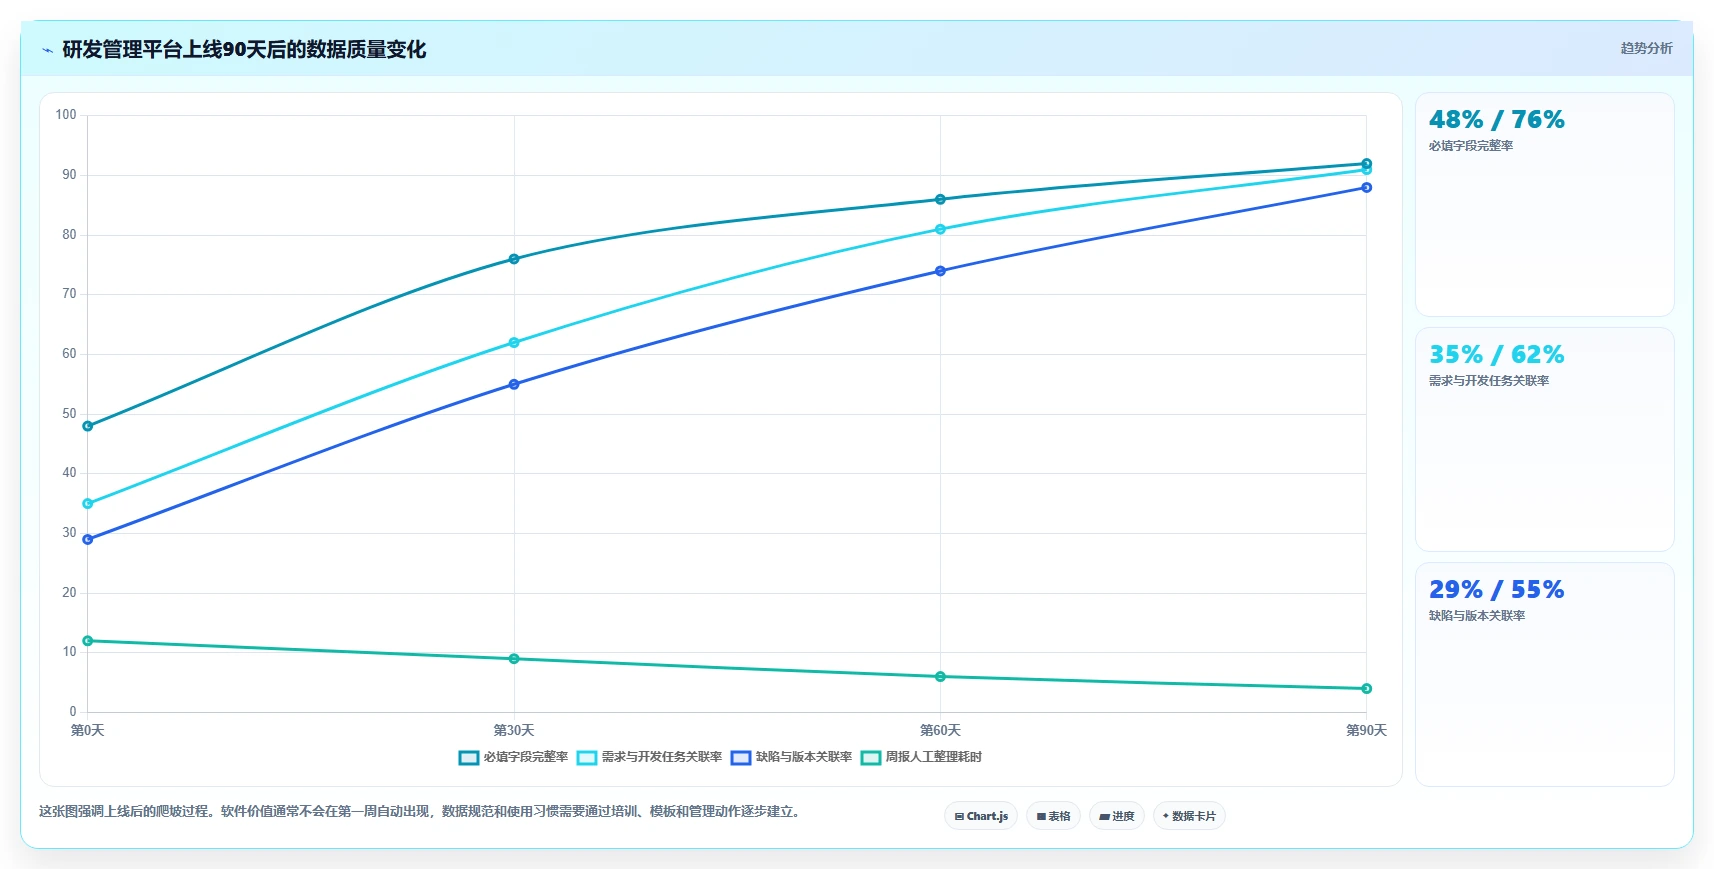Image resolution: width=1714 pixels, height=869 pixels.
Task: Click 必填字段完整率 data point at 第30天
Action: click(514, 259)
